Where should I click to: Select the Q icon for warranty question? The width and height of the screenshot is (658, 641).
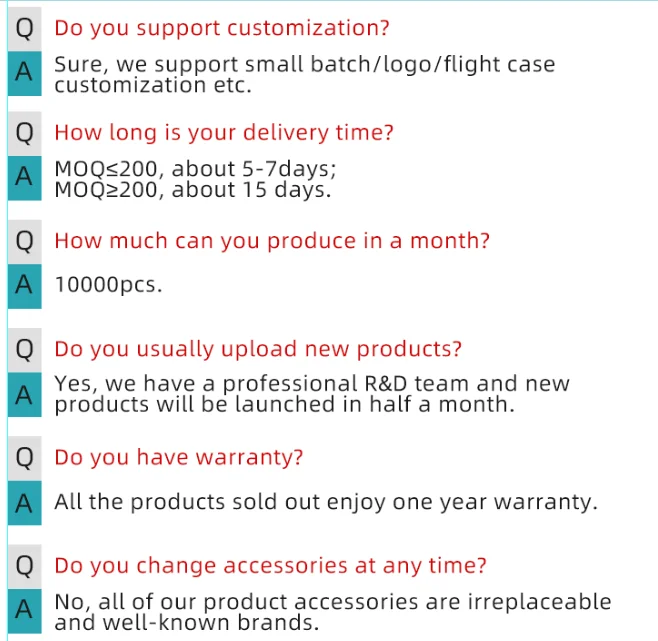tap(25, 458)
